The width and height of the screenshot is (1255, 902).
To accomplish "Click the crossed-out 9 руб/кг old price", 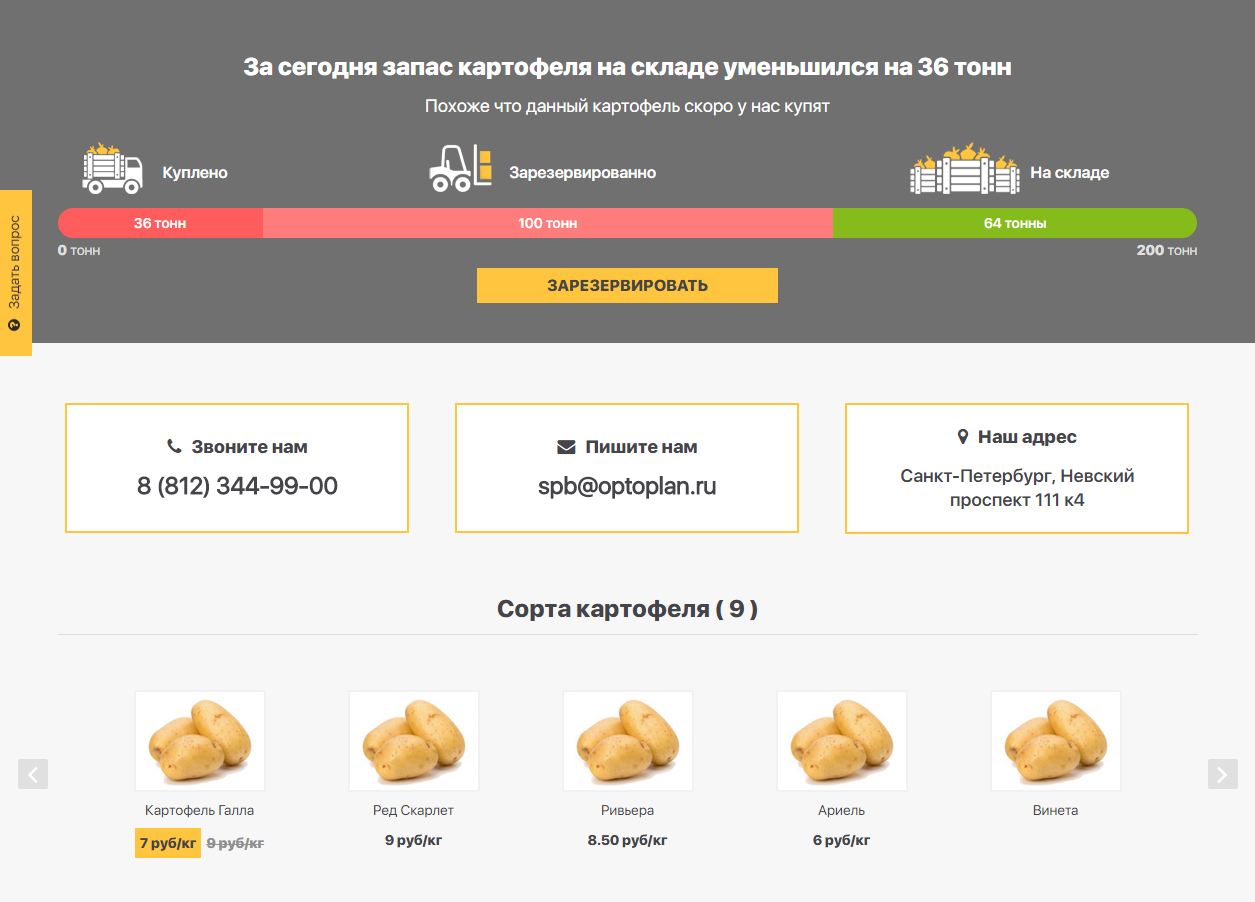I will 235,843.
